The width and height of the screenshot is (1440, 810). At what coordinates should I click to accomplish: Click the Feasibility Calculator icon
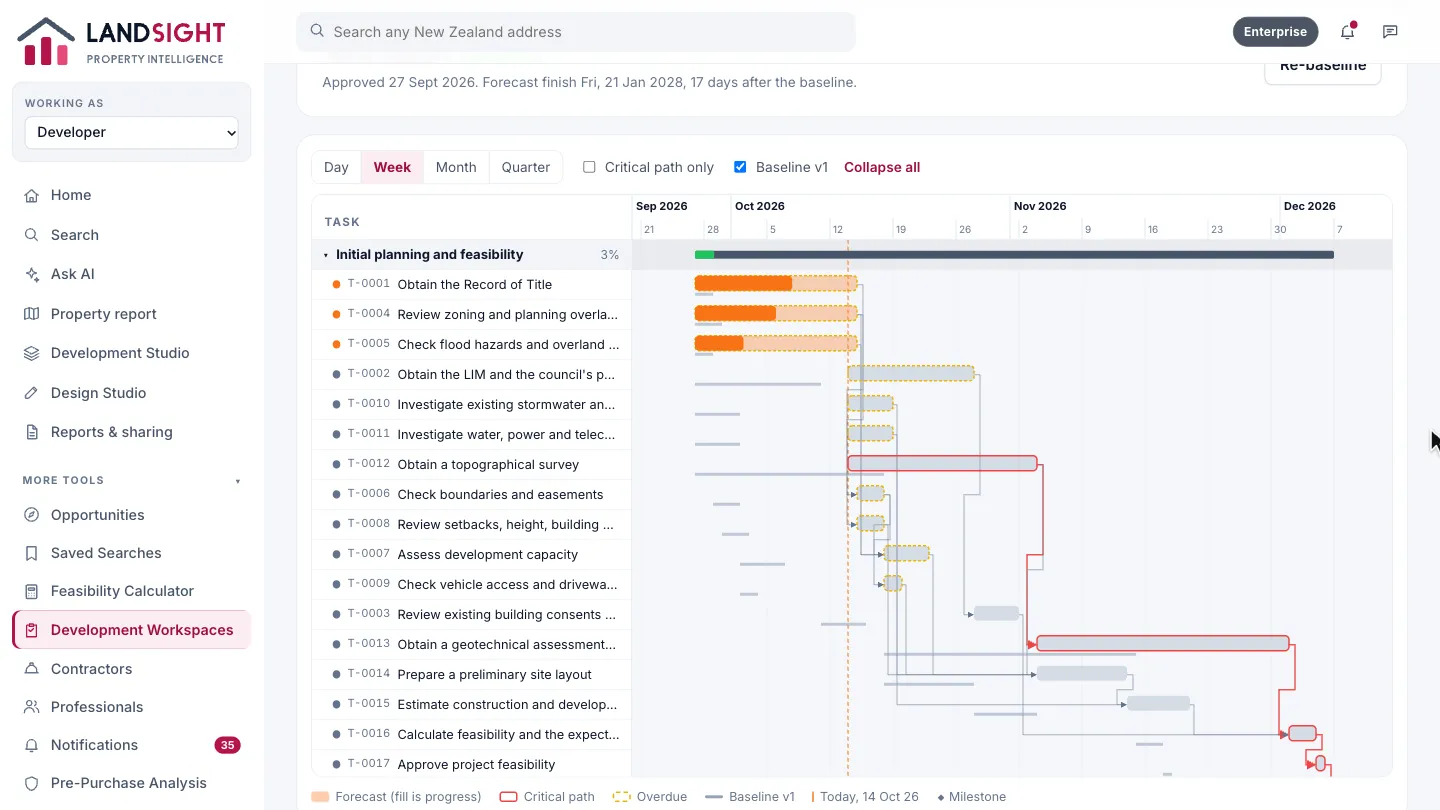click(32, 591)
